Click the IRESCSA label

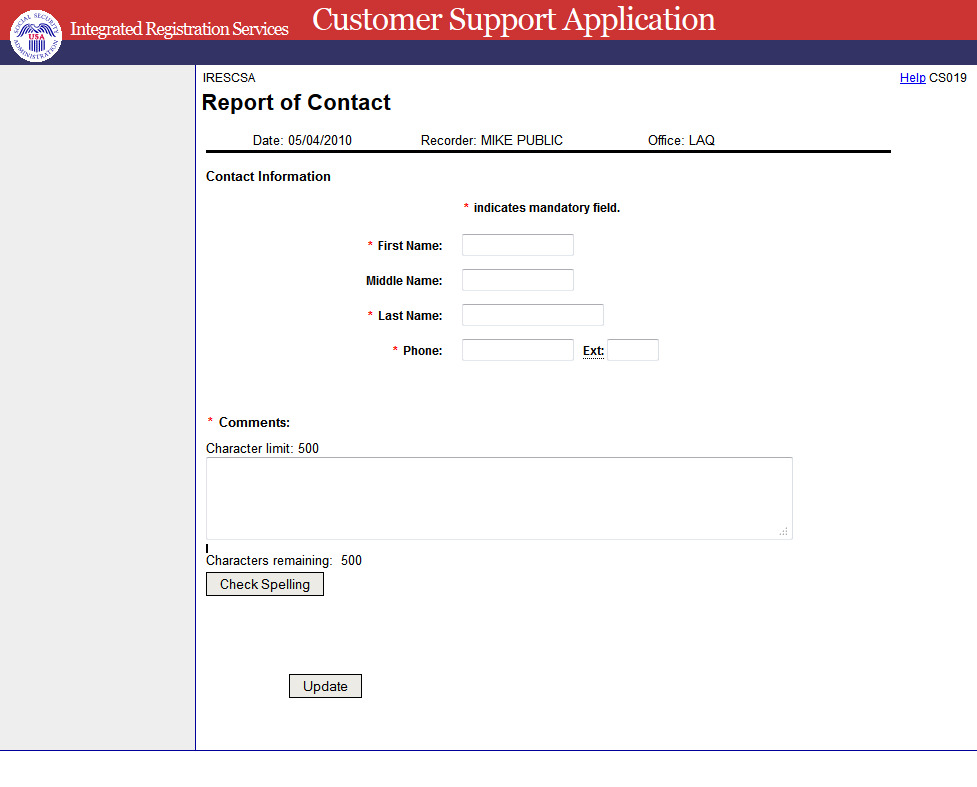click(x=229, y=78)
